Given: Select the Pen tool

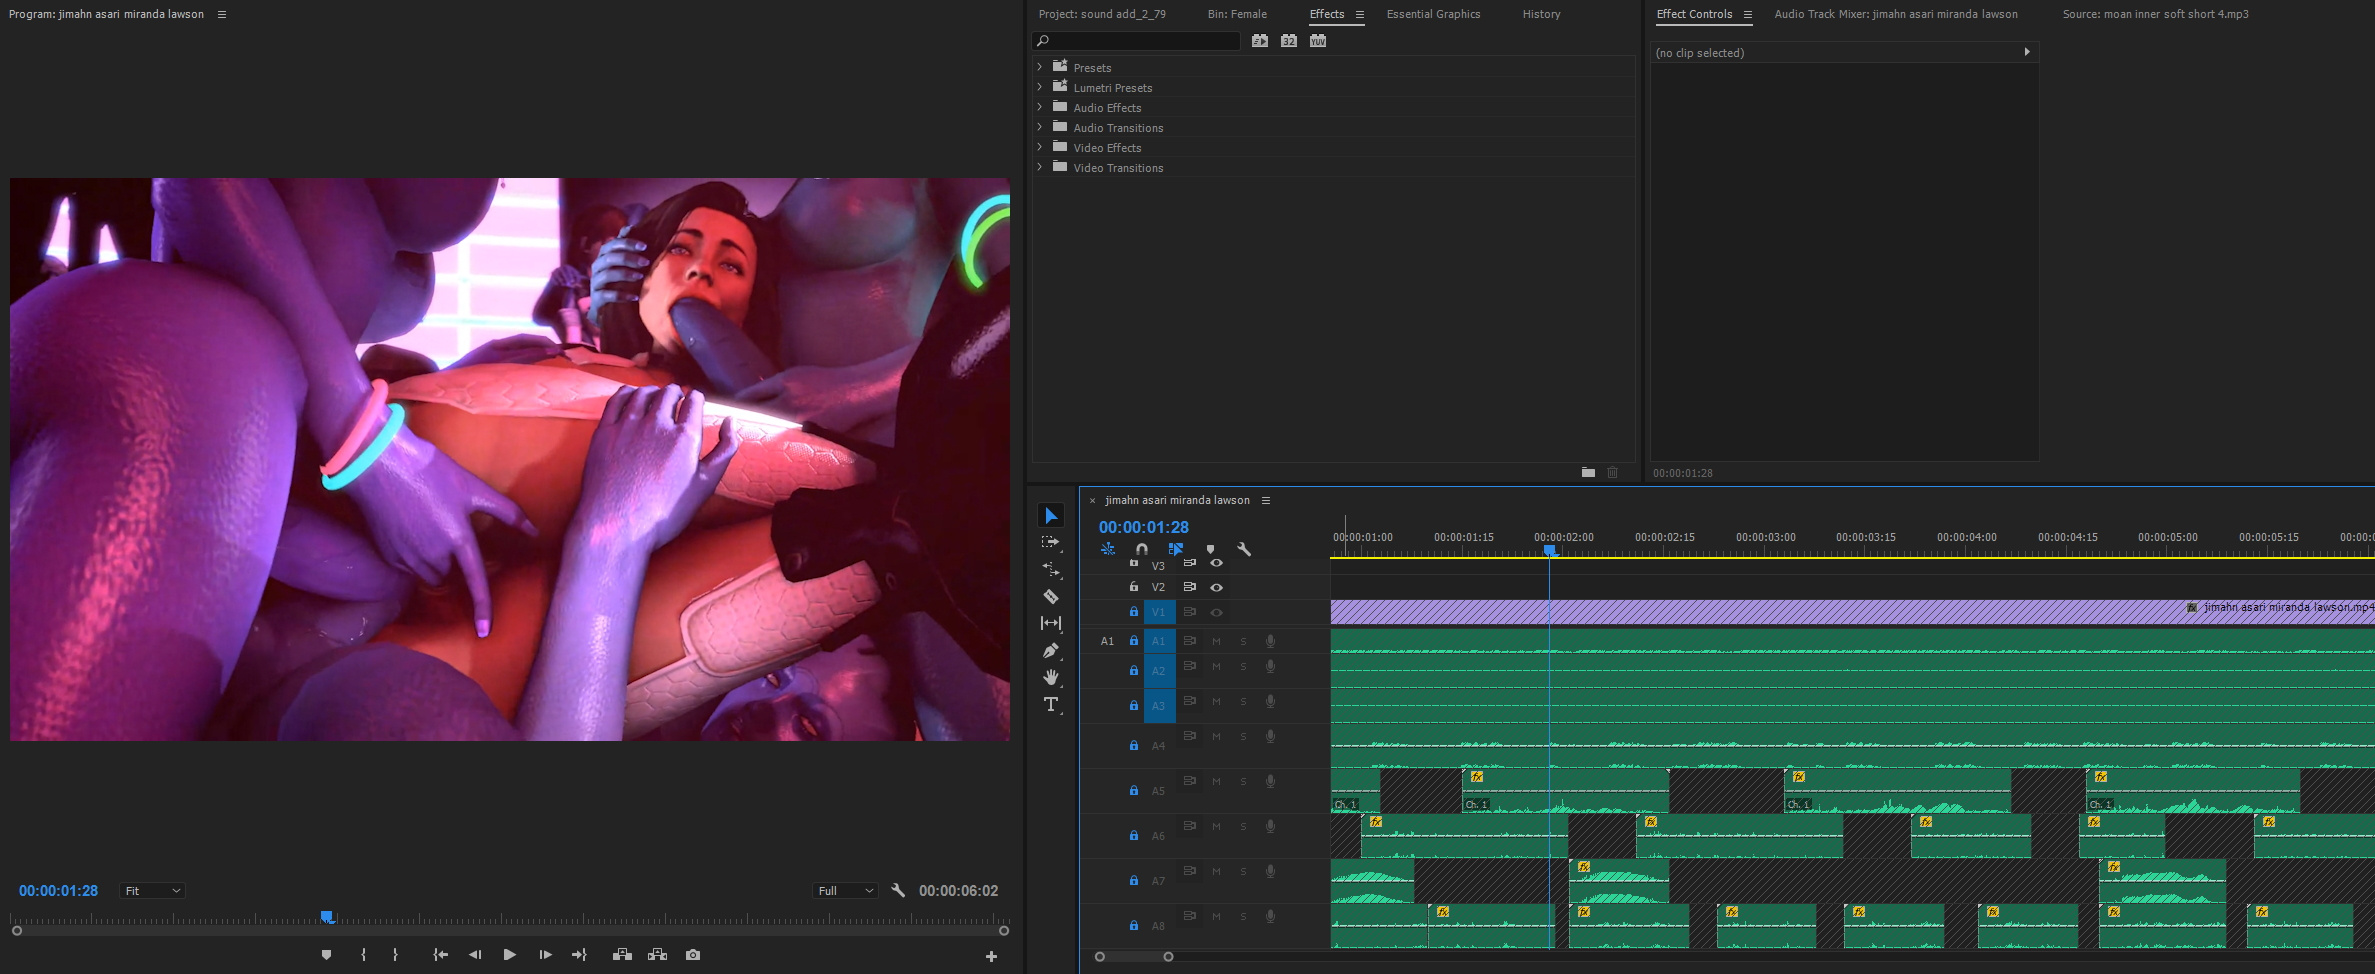Looking at the screenshot, I should pos(1051,650).
